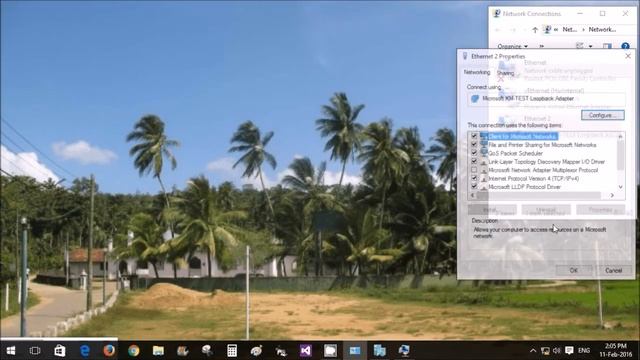
Task: Switch to the Networking tab
Action: 477,72
